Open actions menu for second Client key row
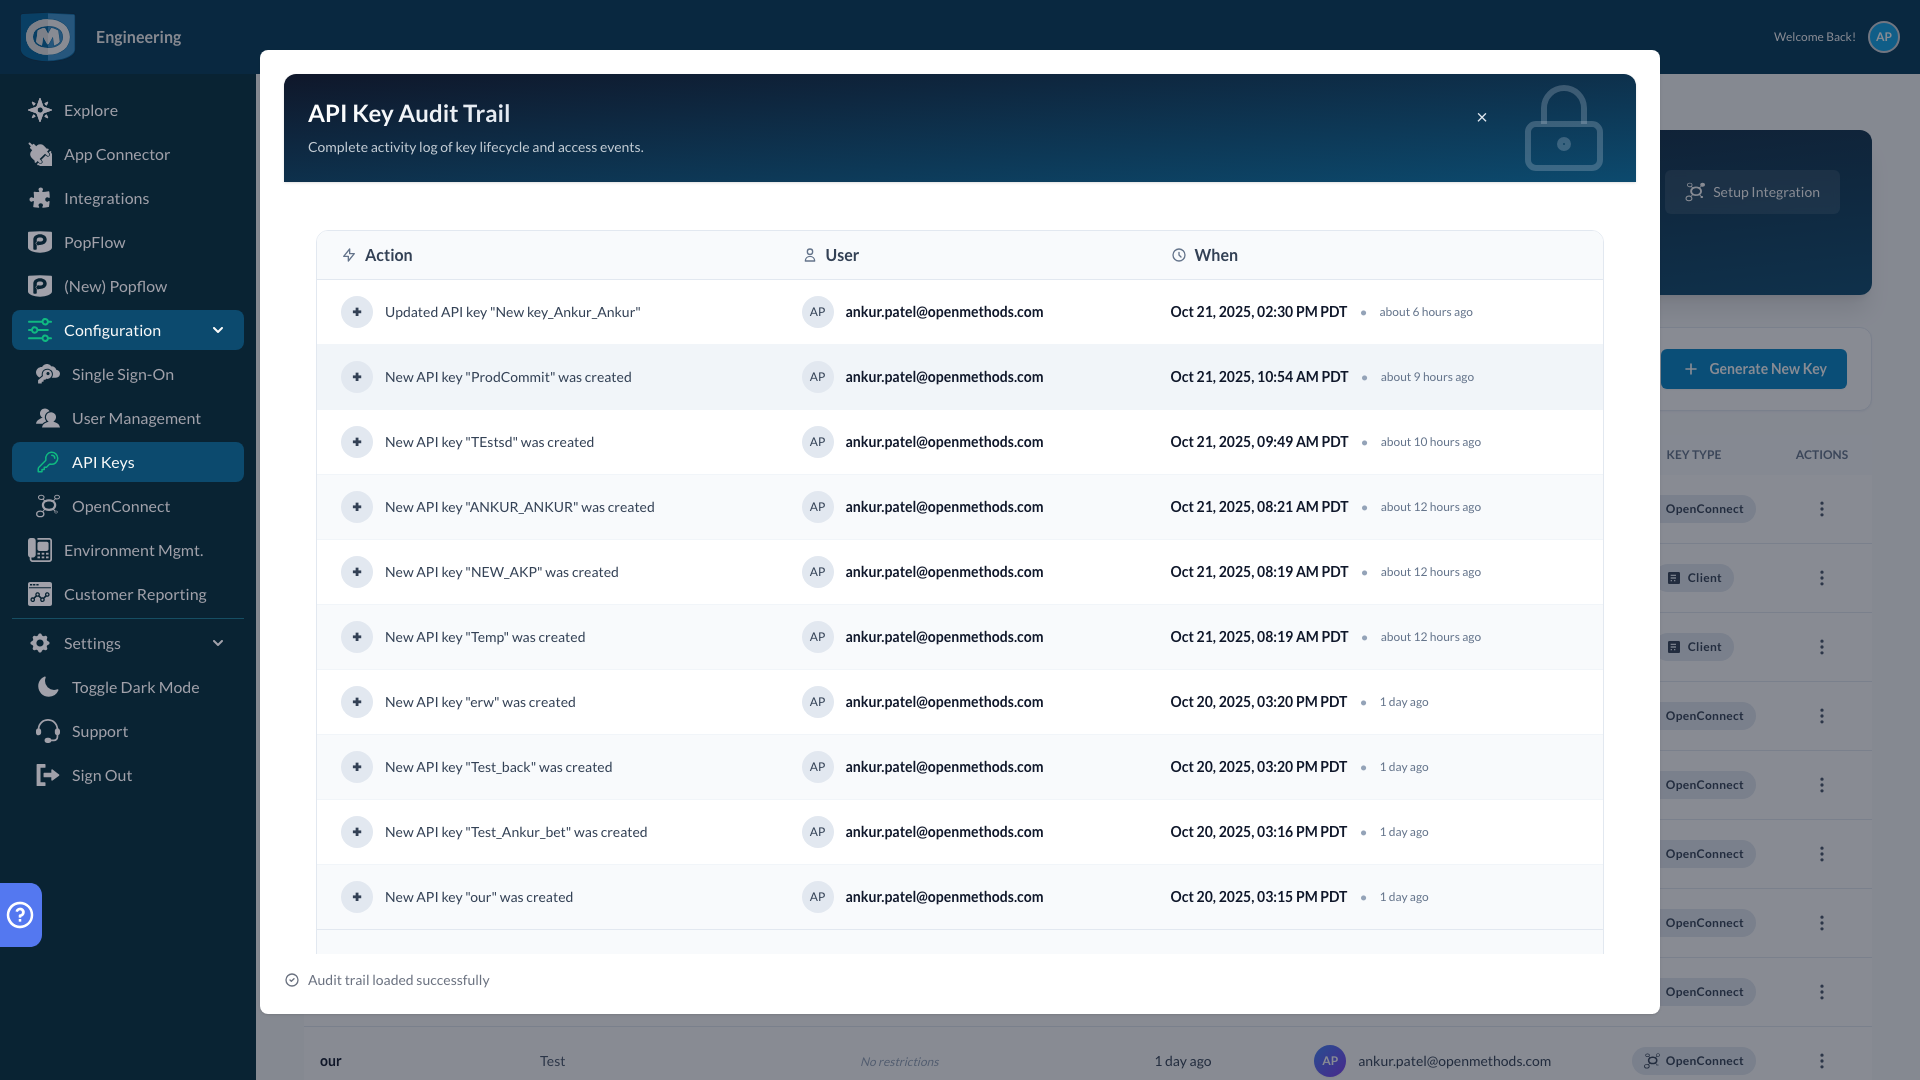This screenshot has height=1080, width=1920. (x=1822, y=647)
